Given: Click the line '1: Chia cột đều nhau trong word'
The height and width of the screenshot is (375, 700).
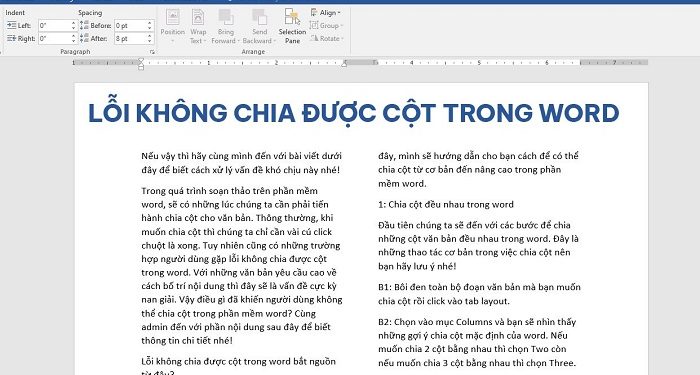Looking at the screenshot, I should (x=446, y=204).
